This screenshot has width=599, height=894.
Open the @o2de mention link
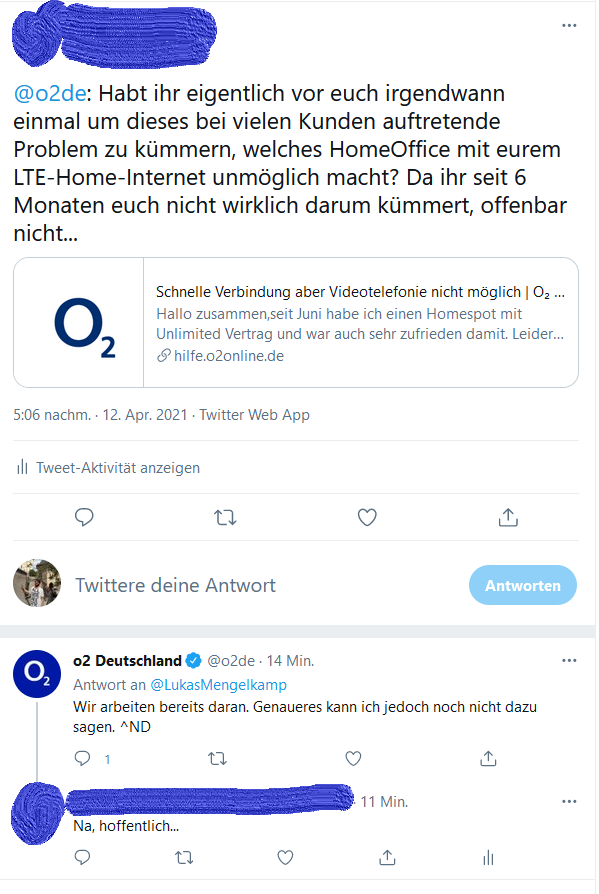click(50, 94)
